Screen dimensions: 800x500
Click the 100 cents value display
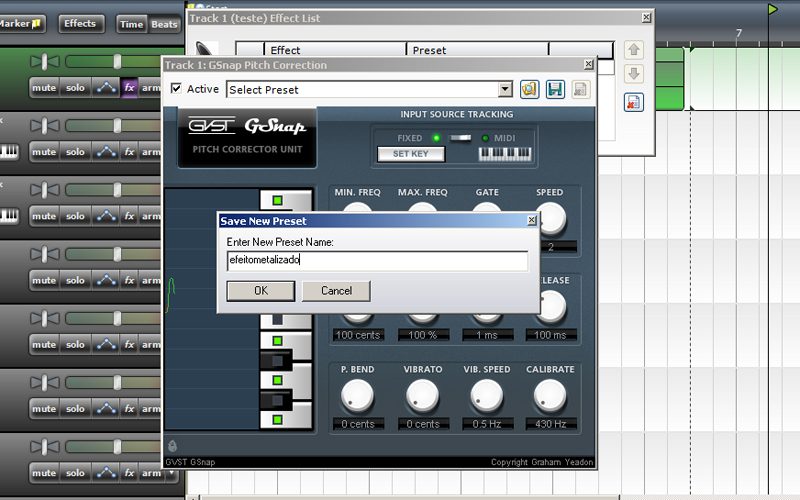click(x=358, y=335)
